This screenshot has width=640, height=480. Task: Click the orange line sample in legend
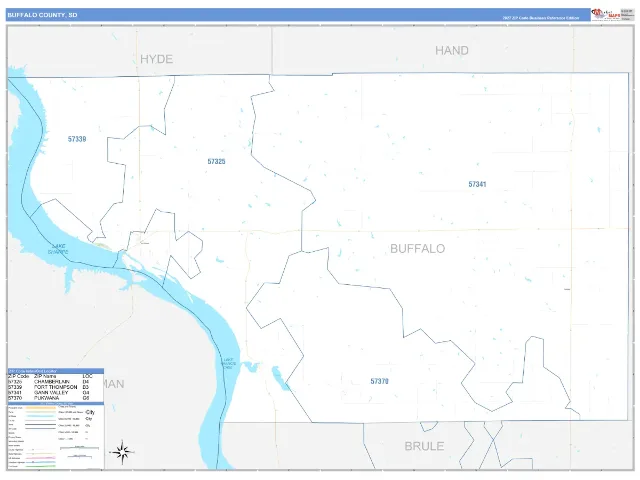pyautogui.click(x=41, y=408)
